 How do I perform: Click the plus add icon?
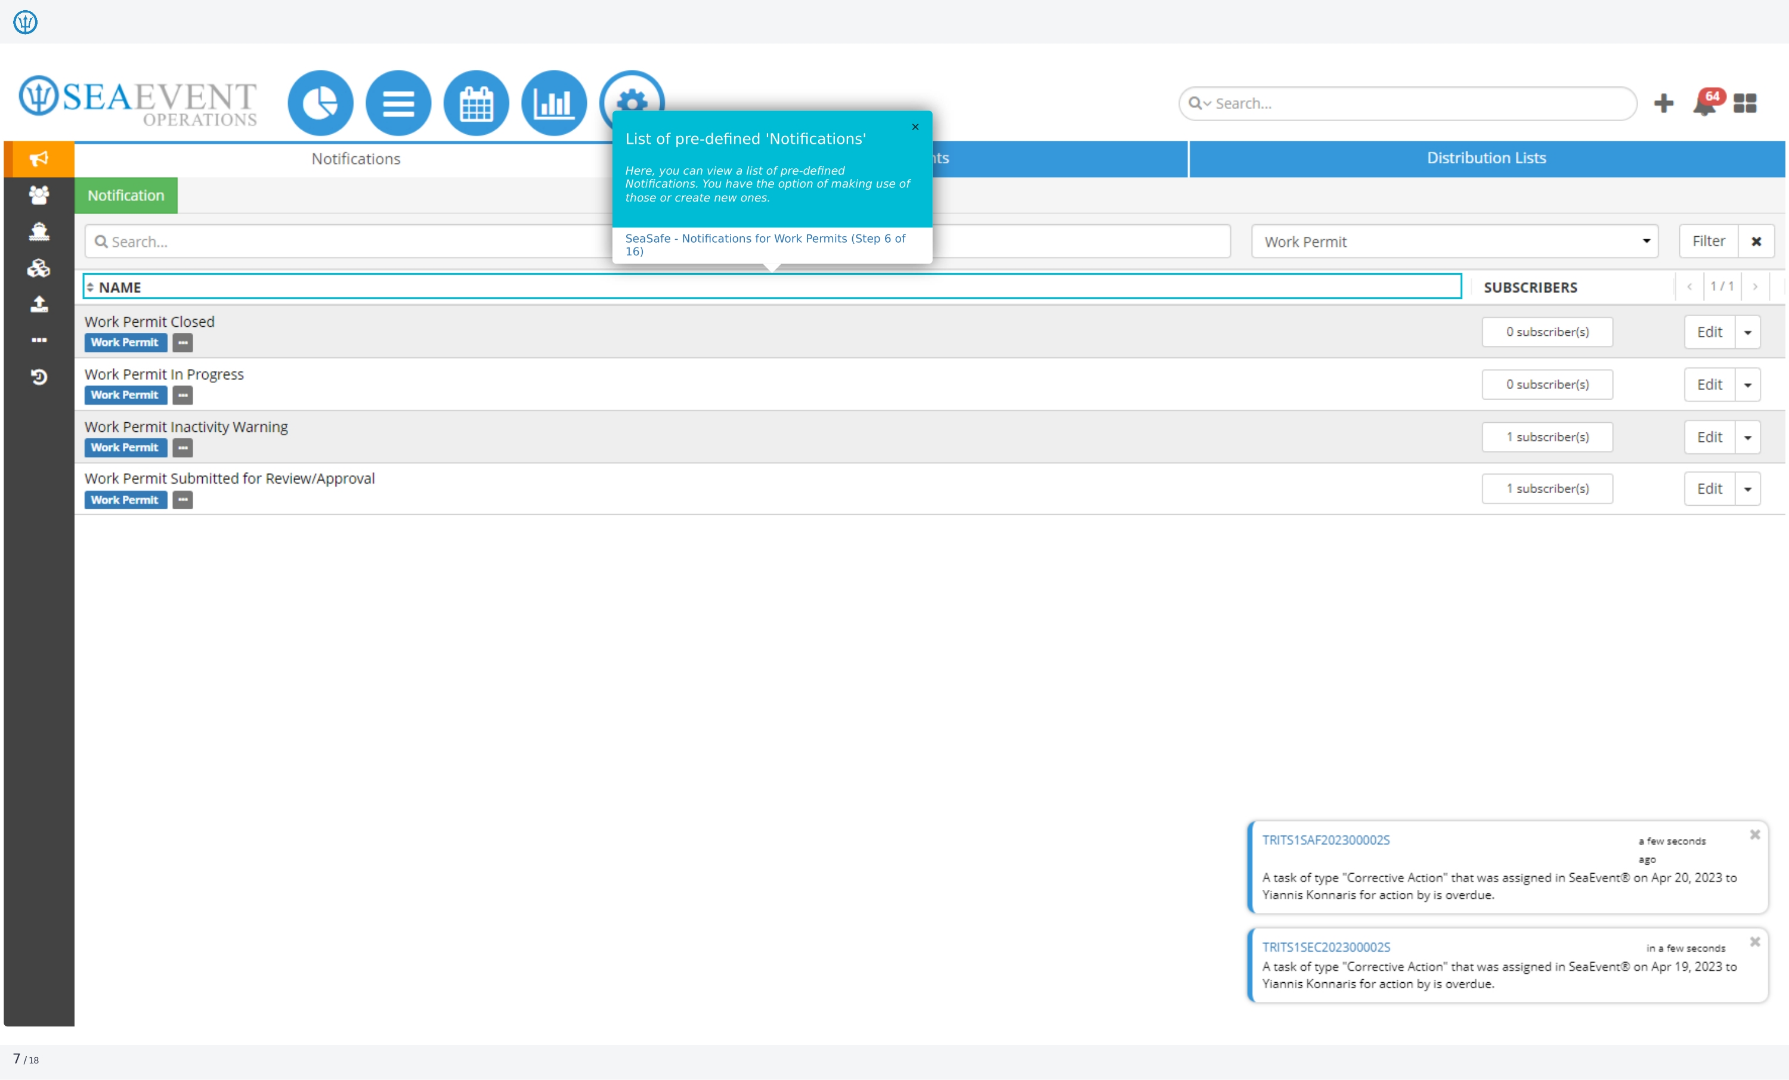pos(1664,103)
